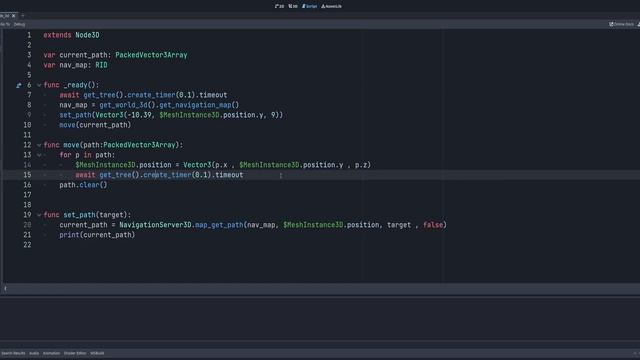Click 'path.clear()' on line 16

(x=83, y=185)
